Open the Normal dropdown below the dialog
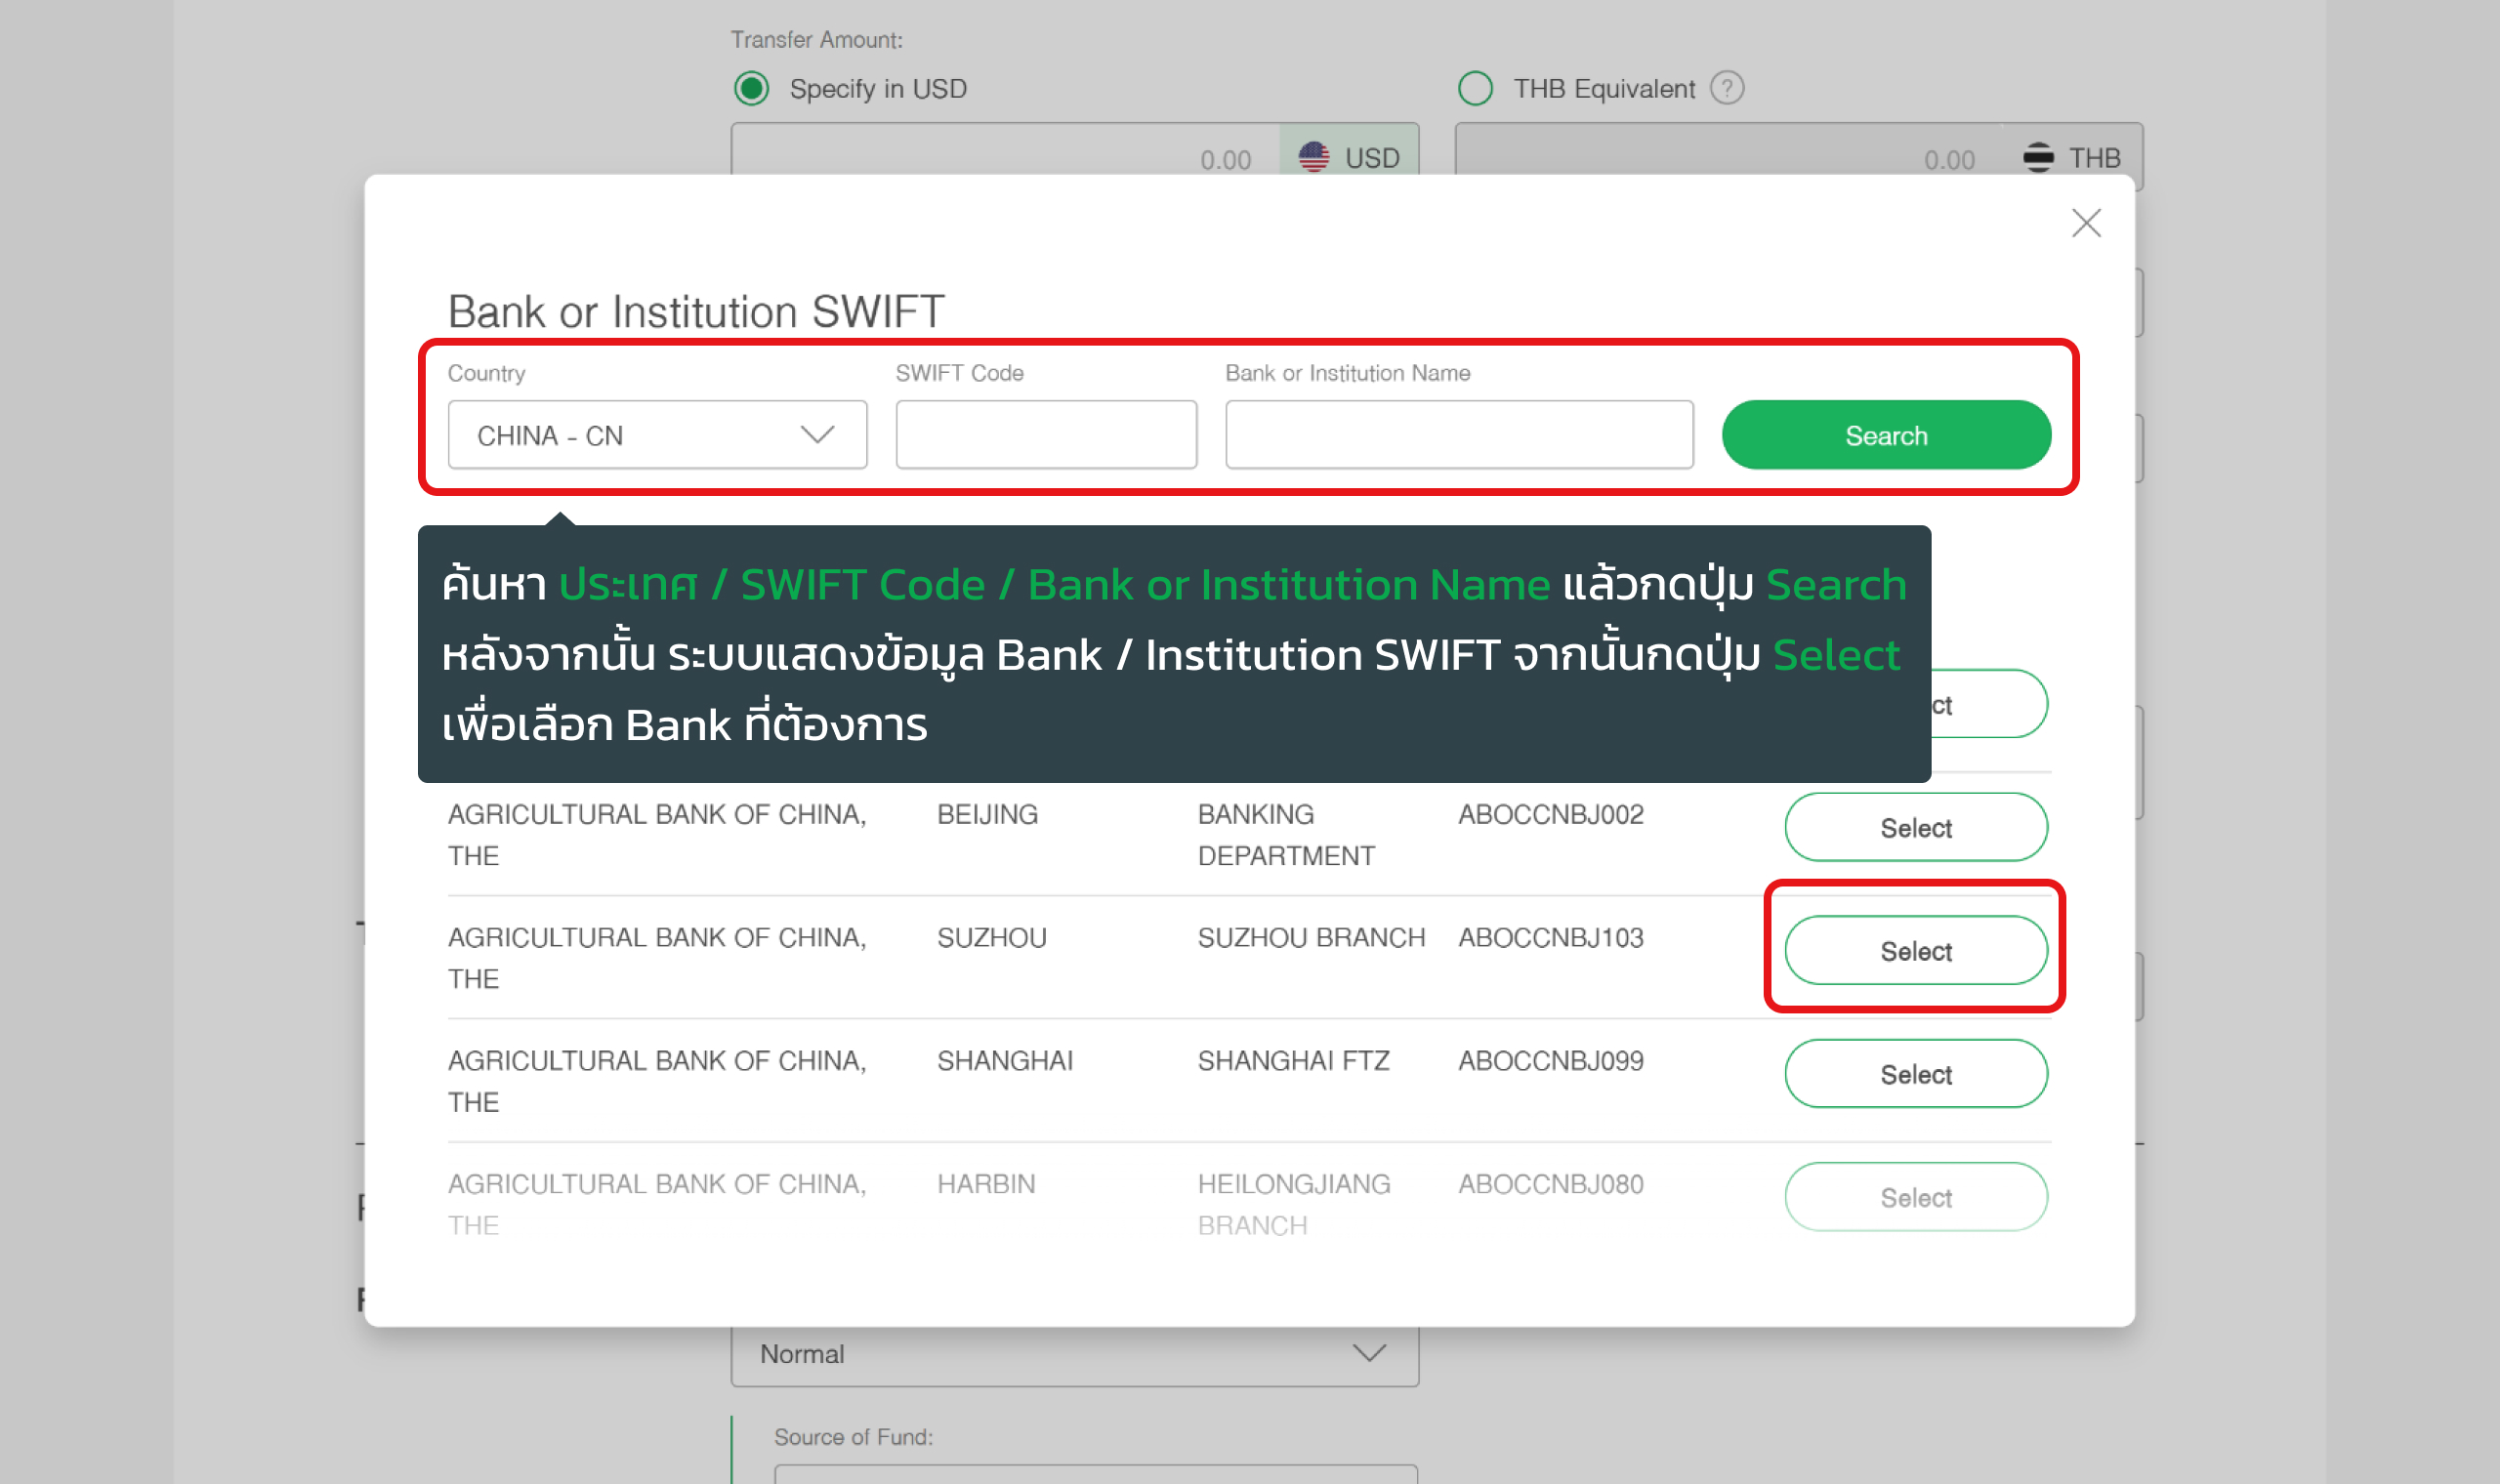This screenshot has height=1484, width=2500. 1074,1354
